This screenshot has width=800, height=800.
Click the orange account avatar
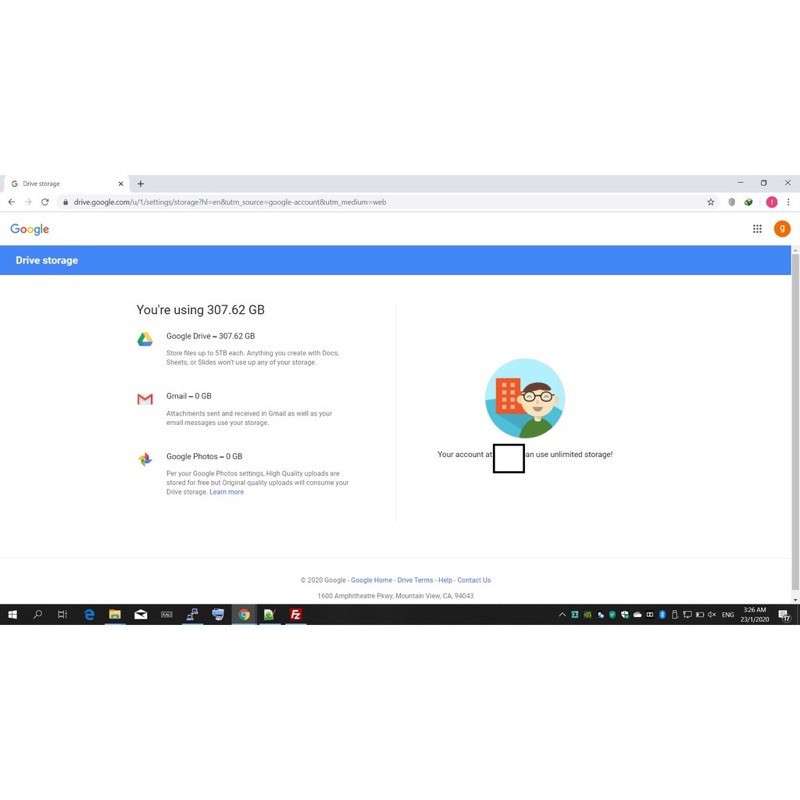[x=782, y=229]
